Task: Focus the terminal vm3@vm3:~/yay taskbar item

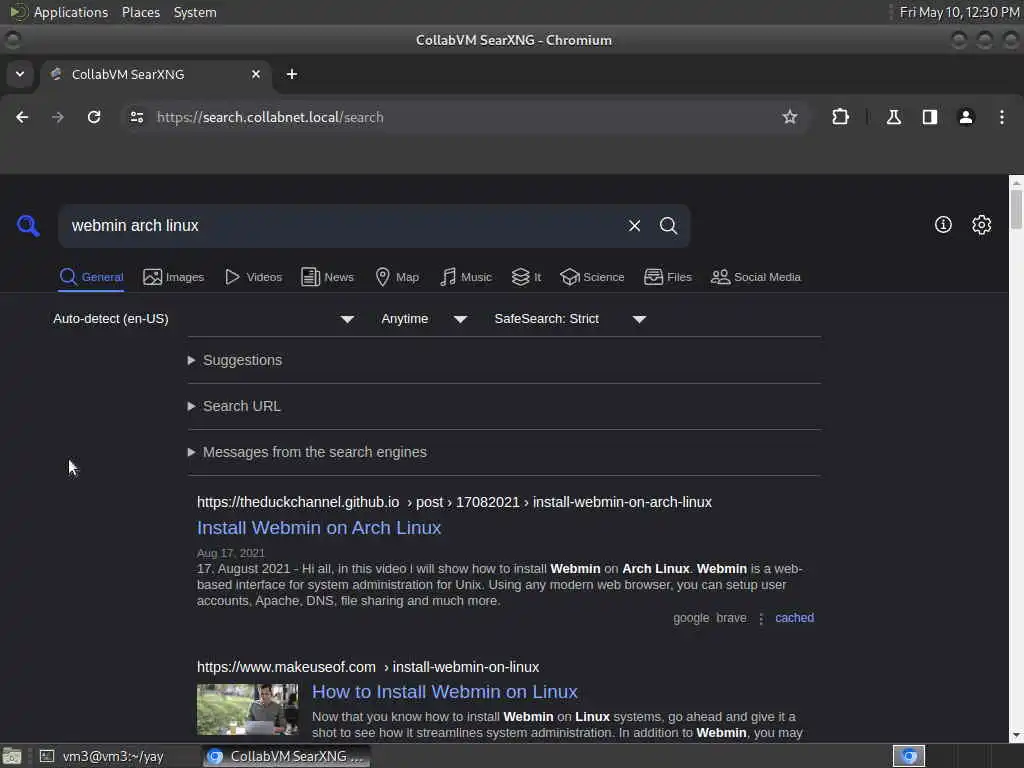Action: coord(103,756)
